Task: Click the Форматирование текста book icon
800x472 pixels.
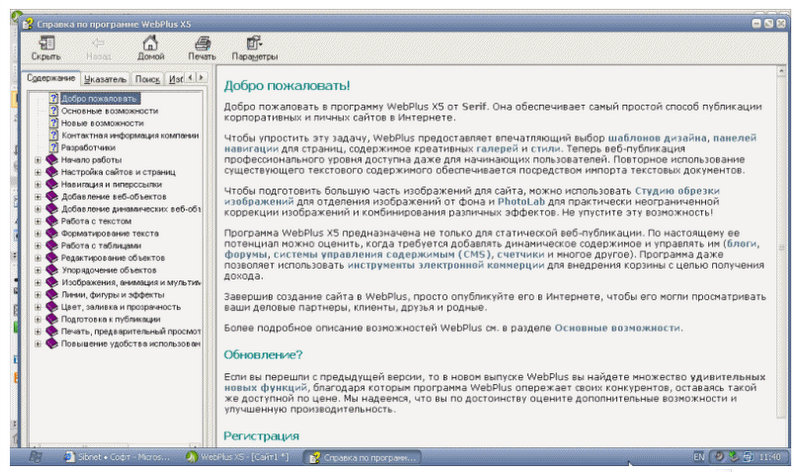Action: (52, 233)
